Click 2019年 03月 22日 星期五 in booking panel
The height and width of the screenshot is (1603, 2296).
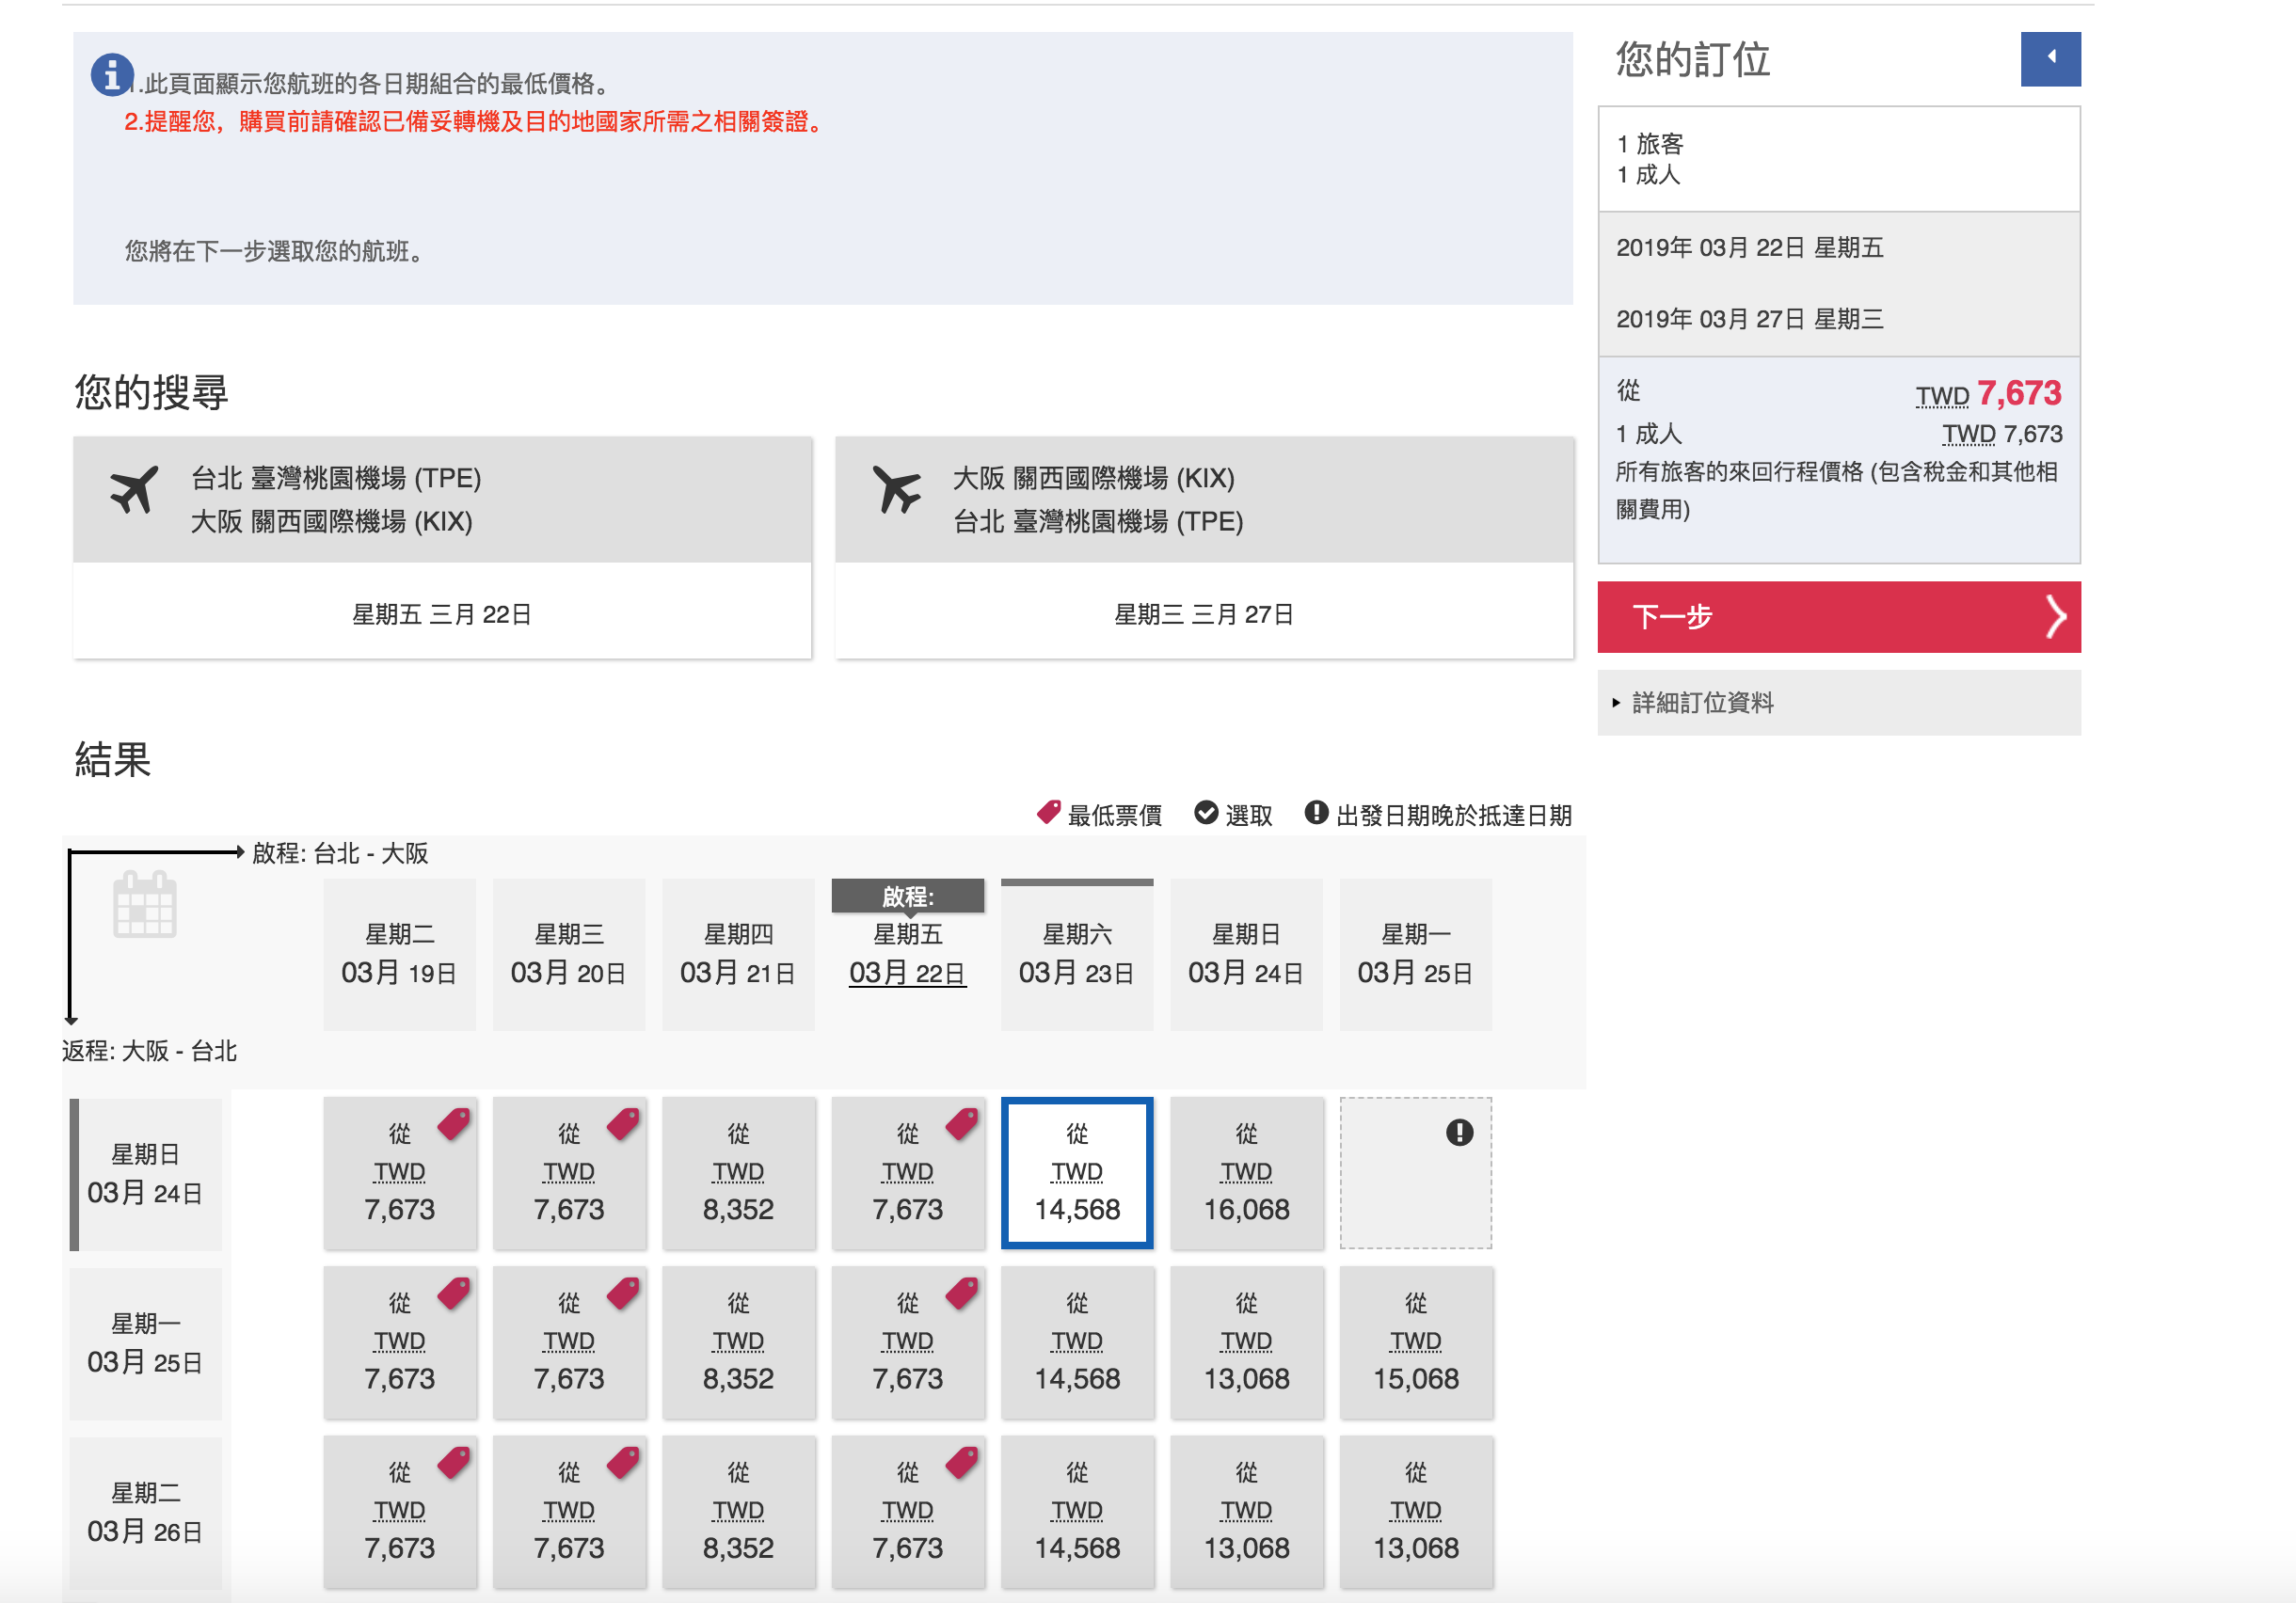click(1749, 247)
